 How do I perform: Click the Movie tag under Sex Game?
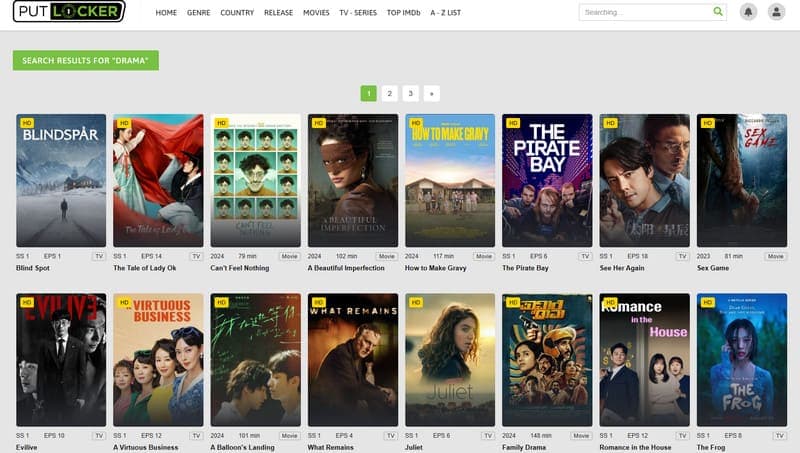pyautogui.click(x=776, y=256)
